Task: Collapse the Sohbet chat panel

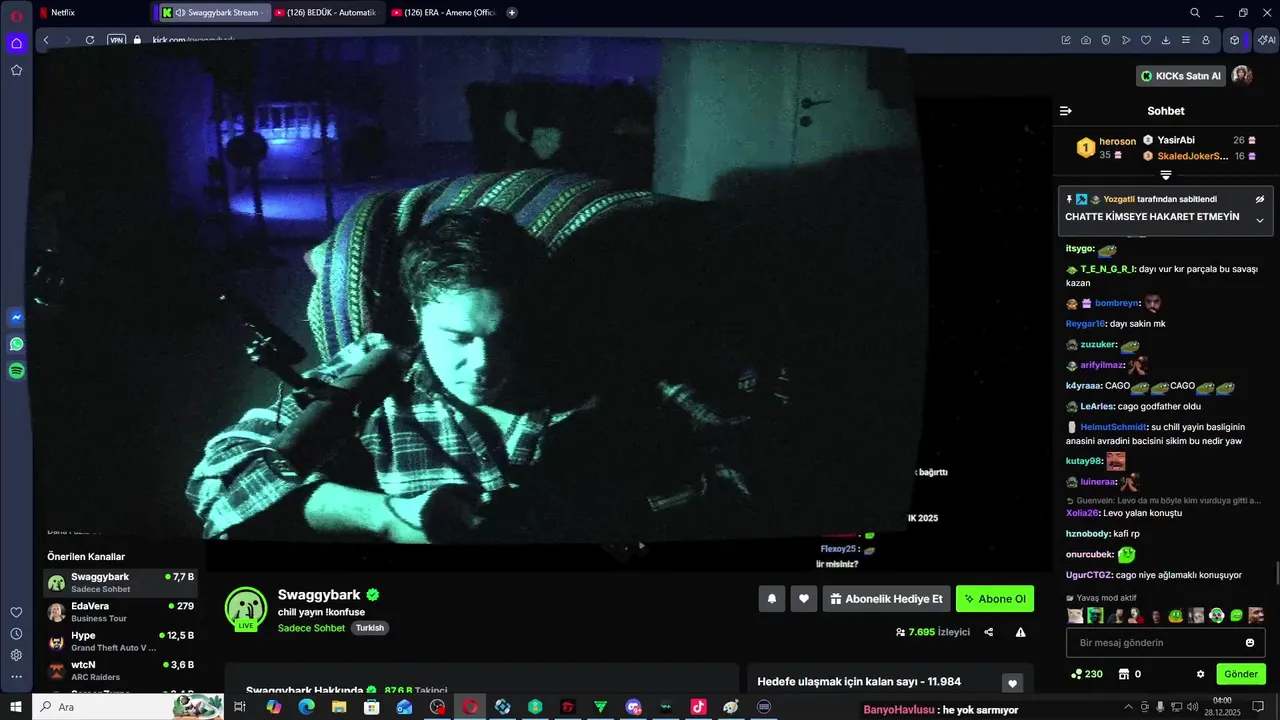Action: pyautogui.click(x=1066, y=111)
